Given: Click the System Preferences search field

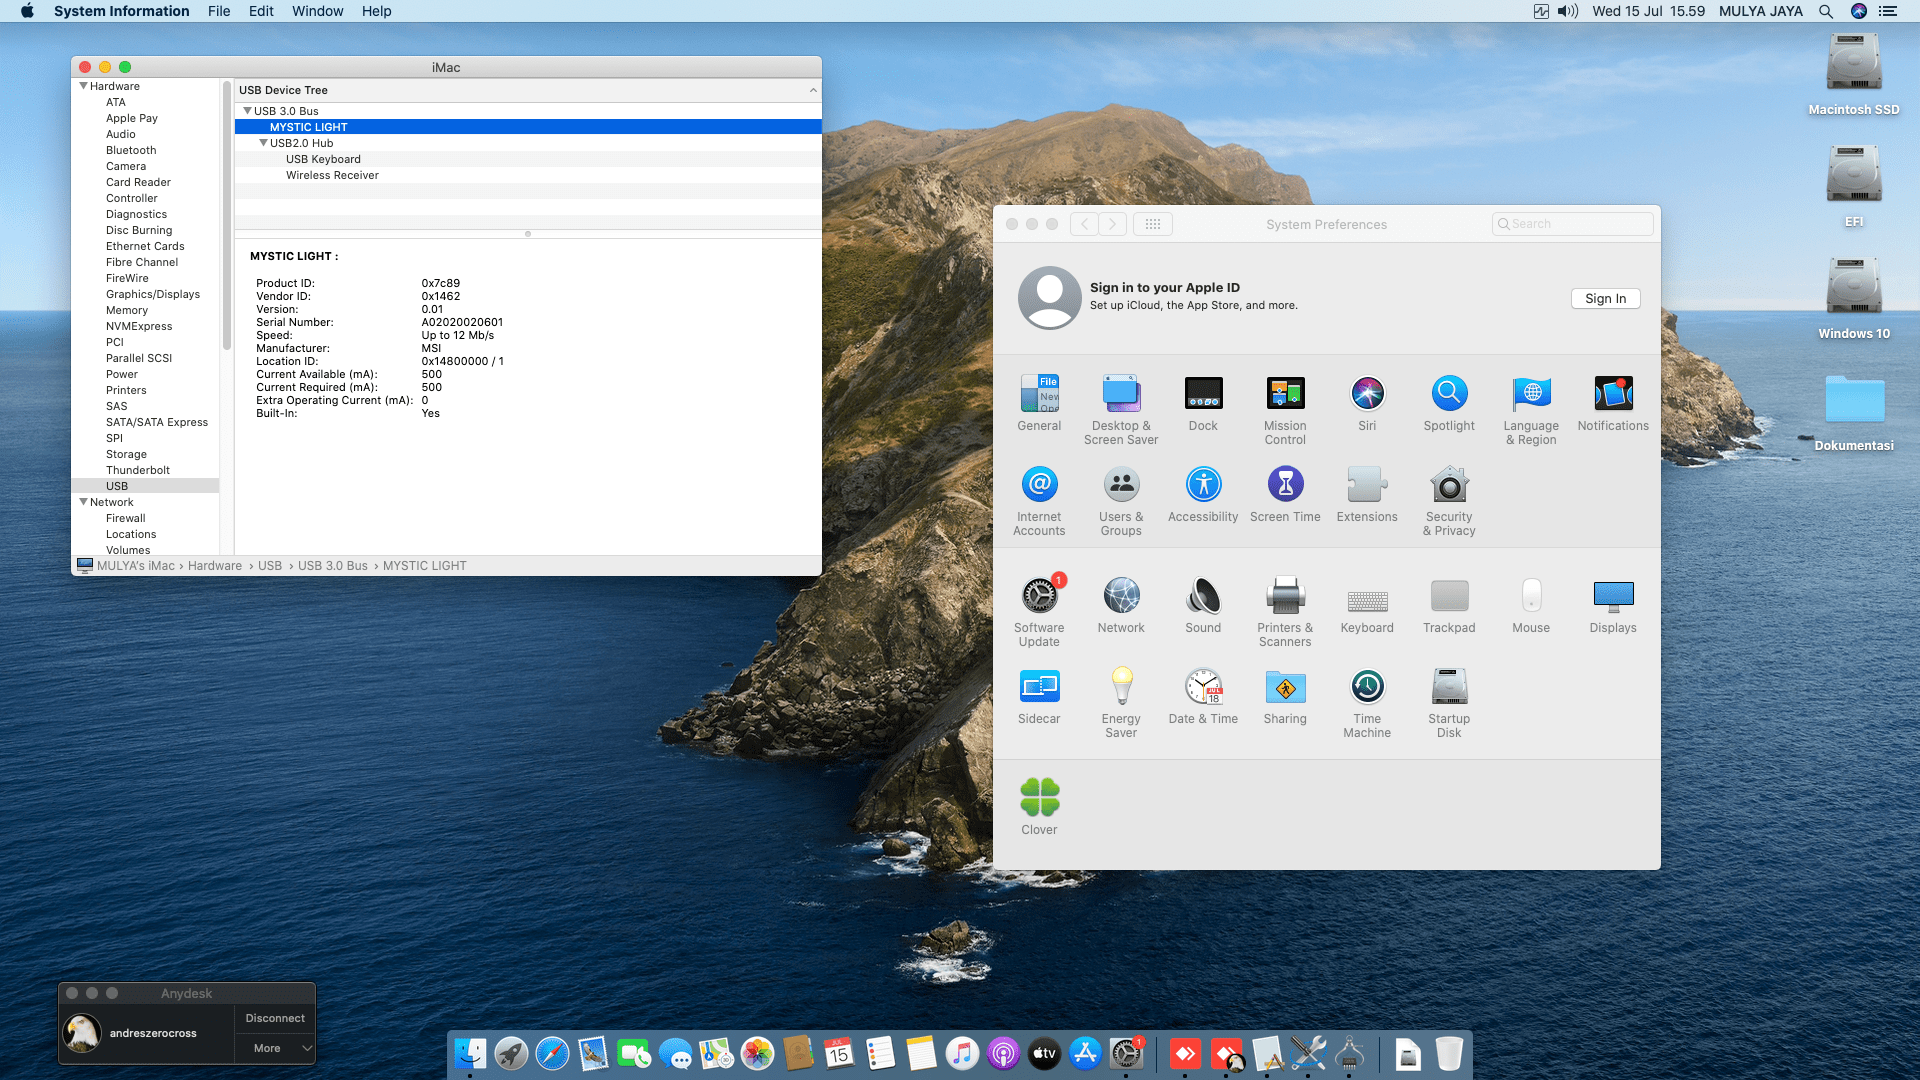Looking at the screenshot, I should pyautogui.click(x=1572, y=224).
